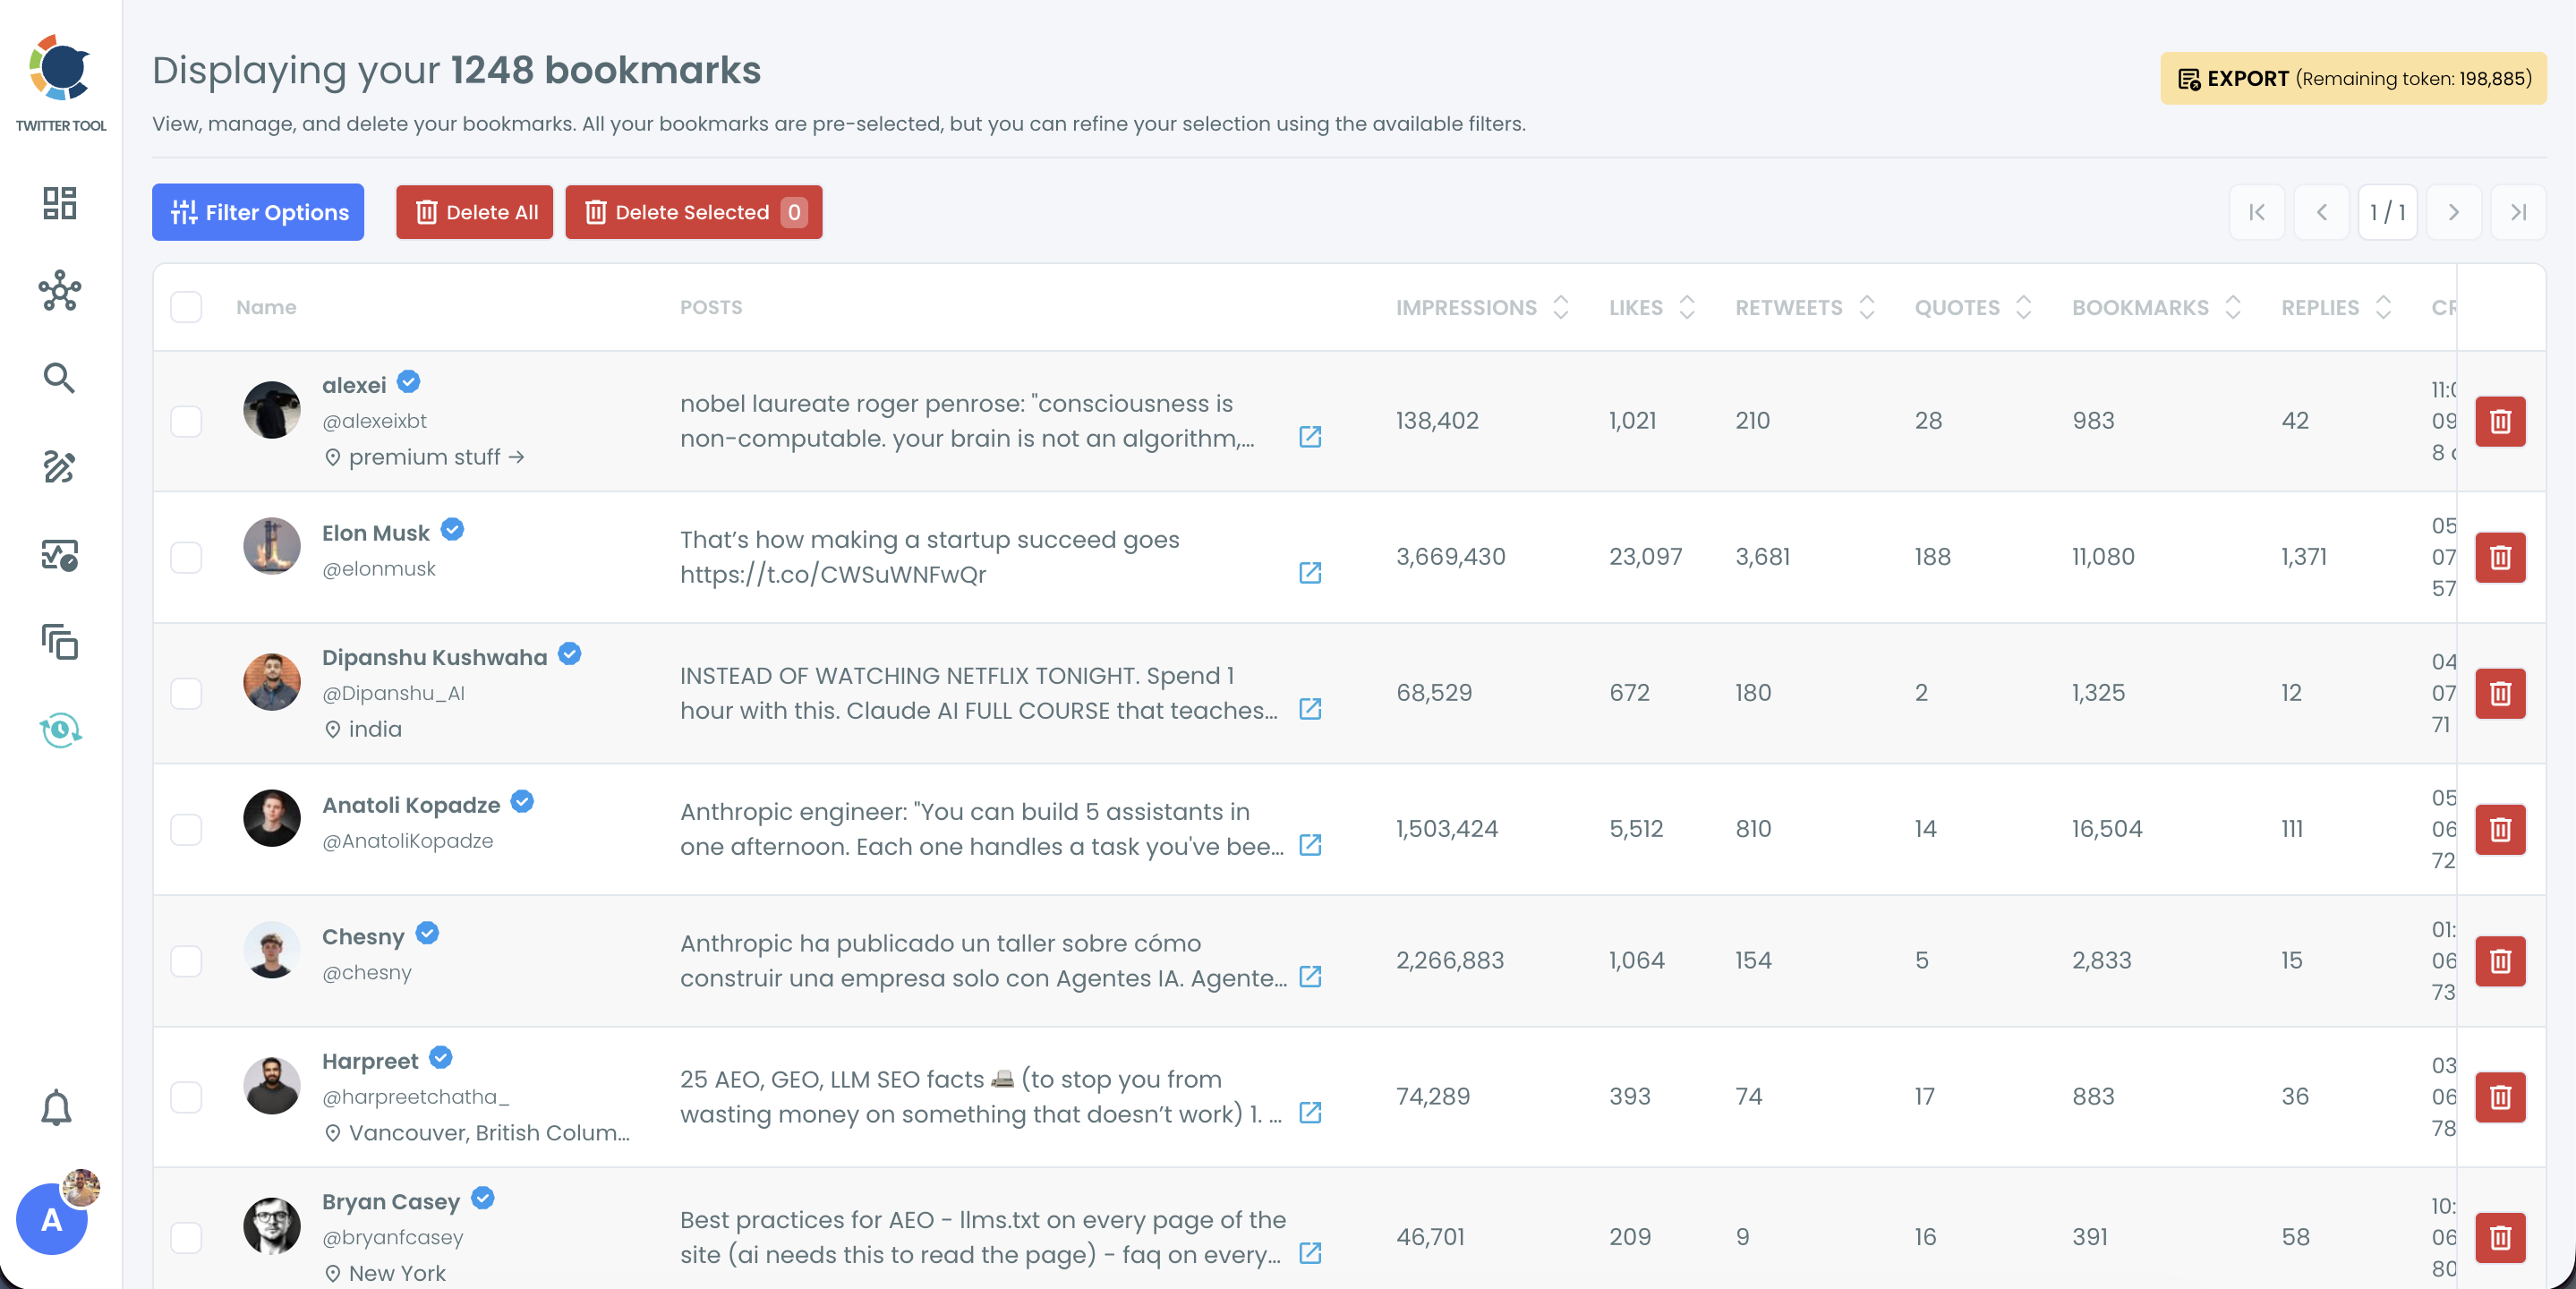Open Dipanshu Kushwaha's post external link icon
Screen dimensions: 2576x1289
pos(1310,709)
